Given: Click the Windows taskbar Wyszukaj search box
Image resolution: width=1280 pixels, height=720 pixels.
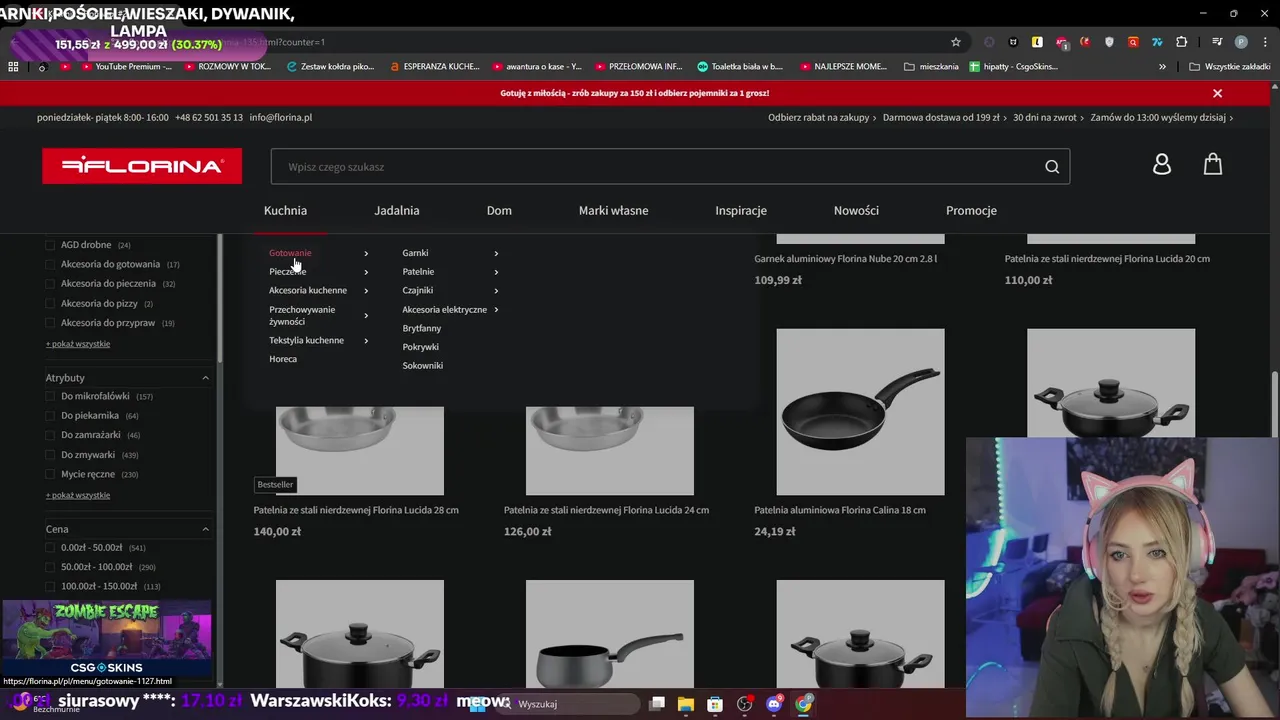Looking at the screenshot, I should pyautogui.click(x=570, y=704).
